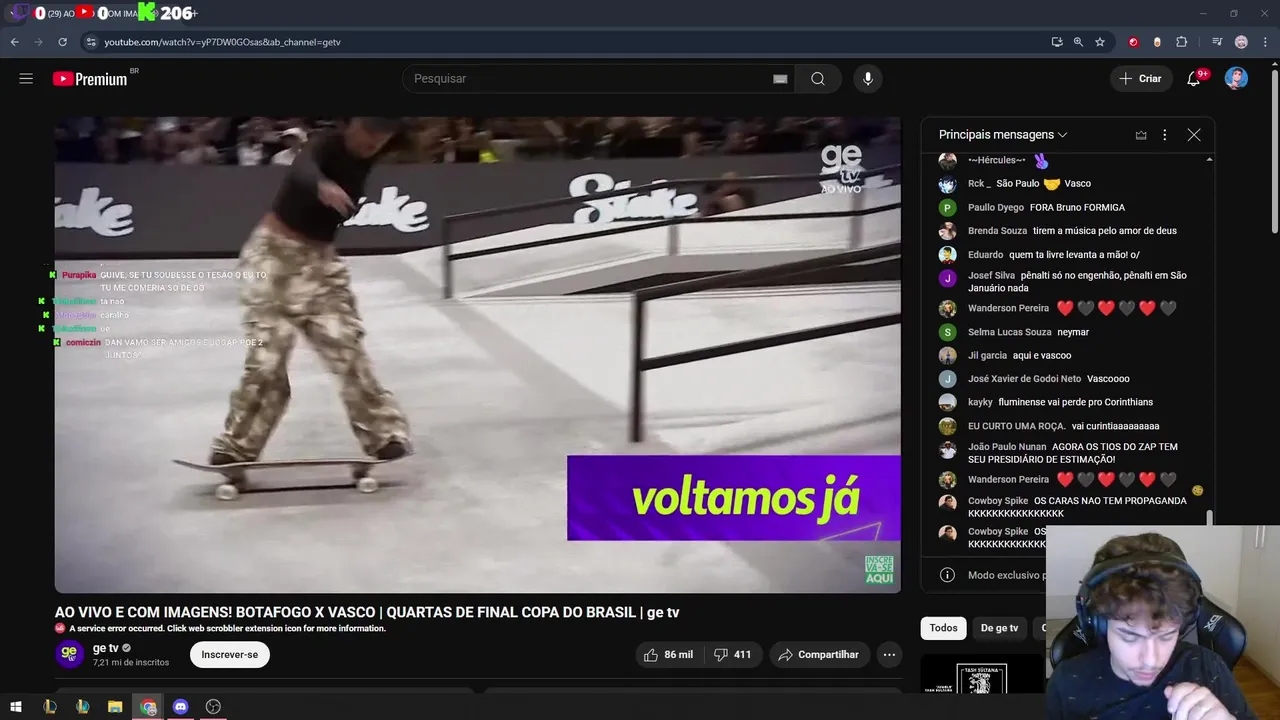The height and width of the screenshot is (720, 1280).
Task: Open the ge tv channel name link
Action: click(105, 648)
